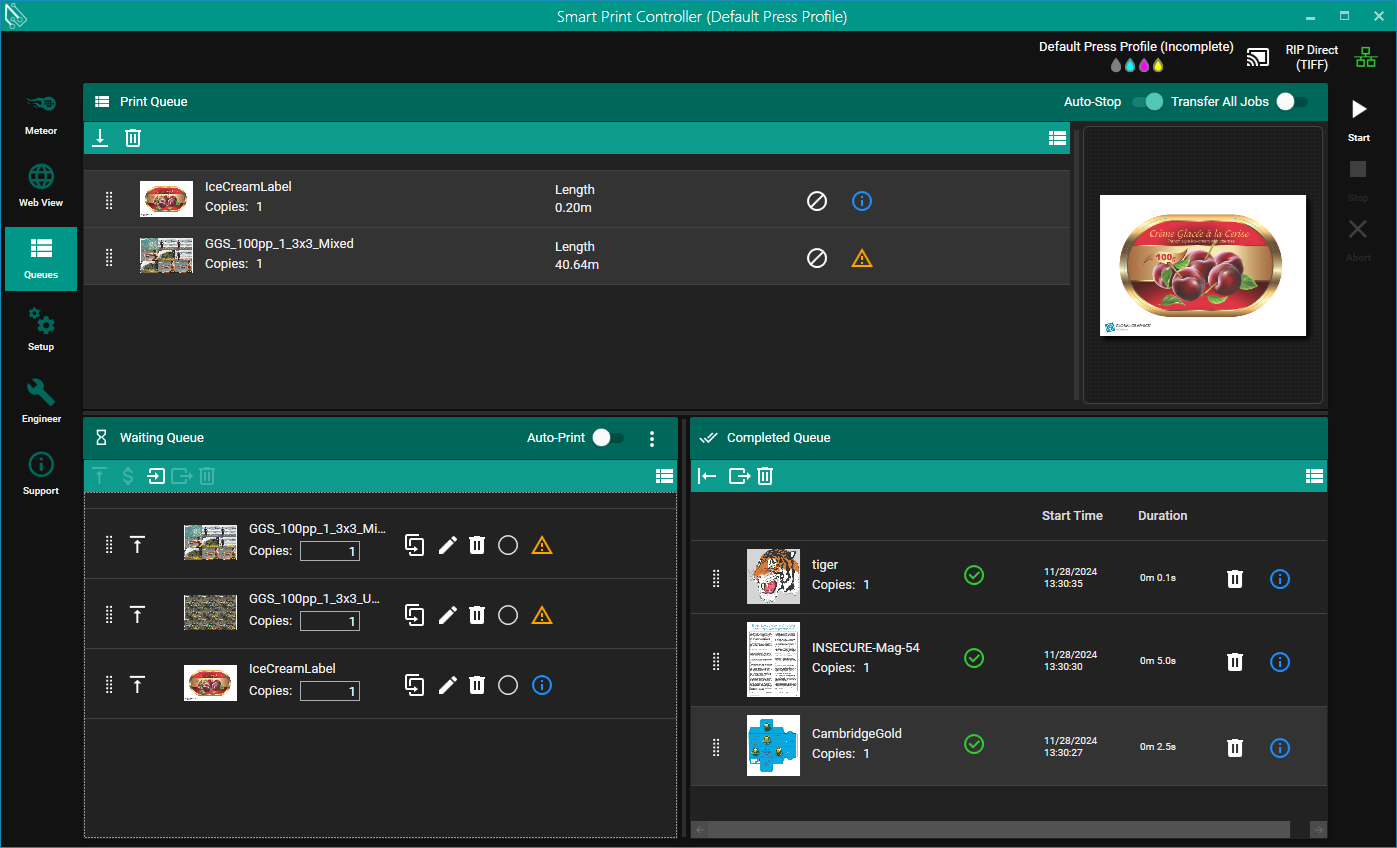Viewport: 1397px width, 848px height.
Task: Open the Web View page
Action: [x=41, y=184]
